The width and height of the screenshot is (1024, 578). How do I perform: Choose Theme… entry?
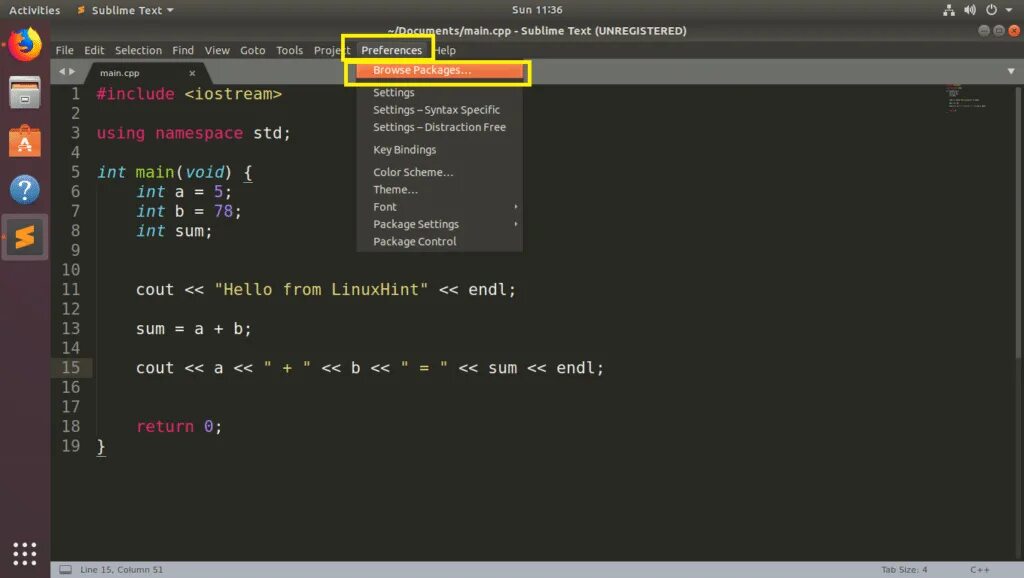coord(440,189)
